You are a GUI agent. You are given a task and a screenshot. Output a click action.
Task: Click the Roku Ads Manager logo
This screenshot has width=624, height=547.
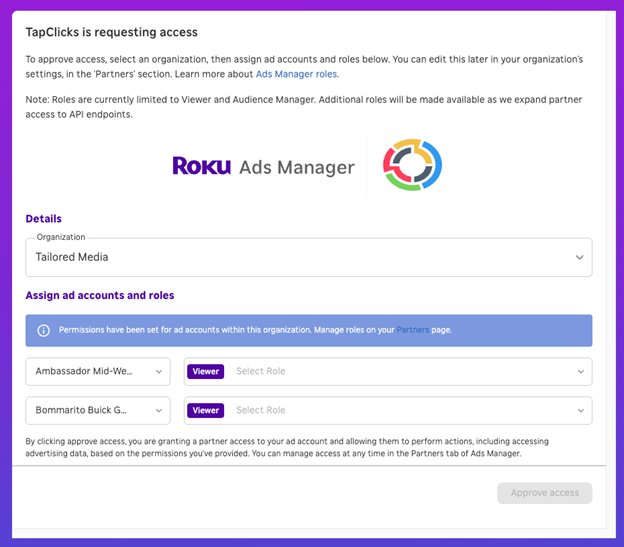point(263,166)
